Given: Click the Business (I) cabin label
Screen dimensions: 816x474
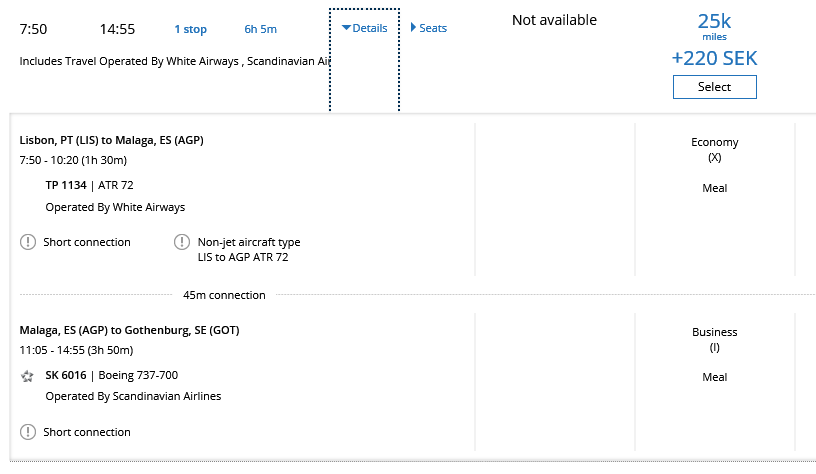Looking at the screenshot, I should tap(714, 339).
